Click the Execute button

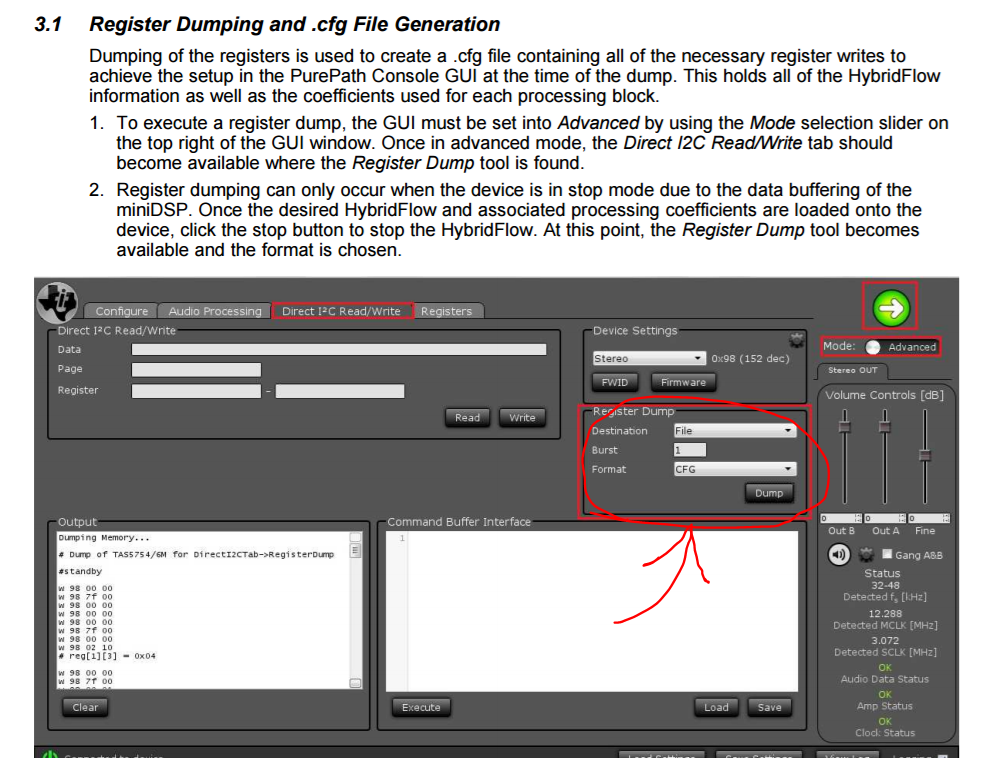(x=421, y=707)
